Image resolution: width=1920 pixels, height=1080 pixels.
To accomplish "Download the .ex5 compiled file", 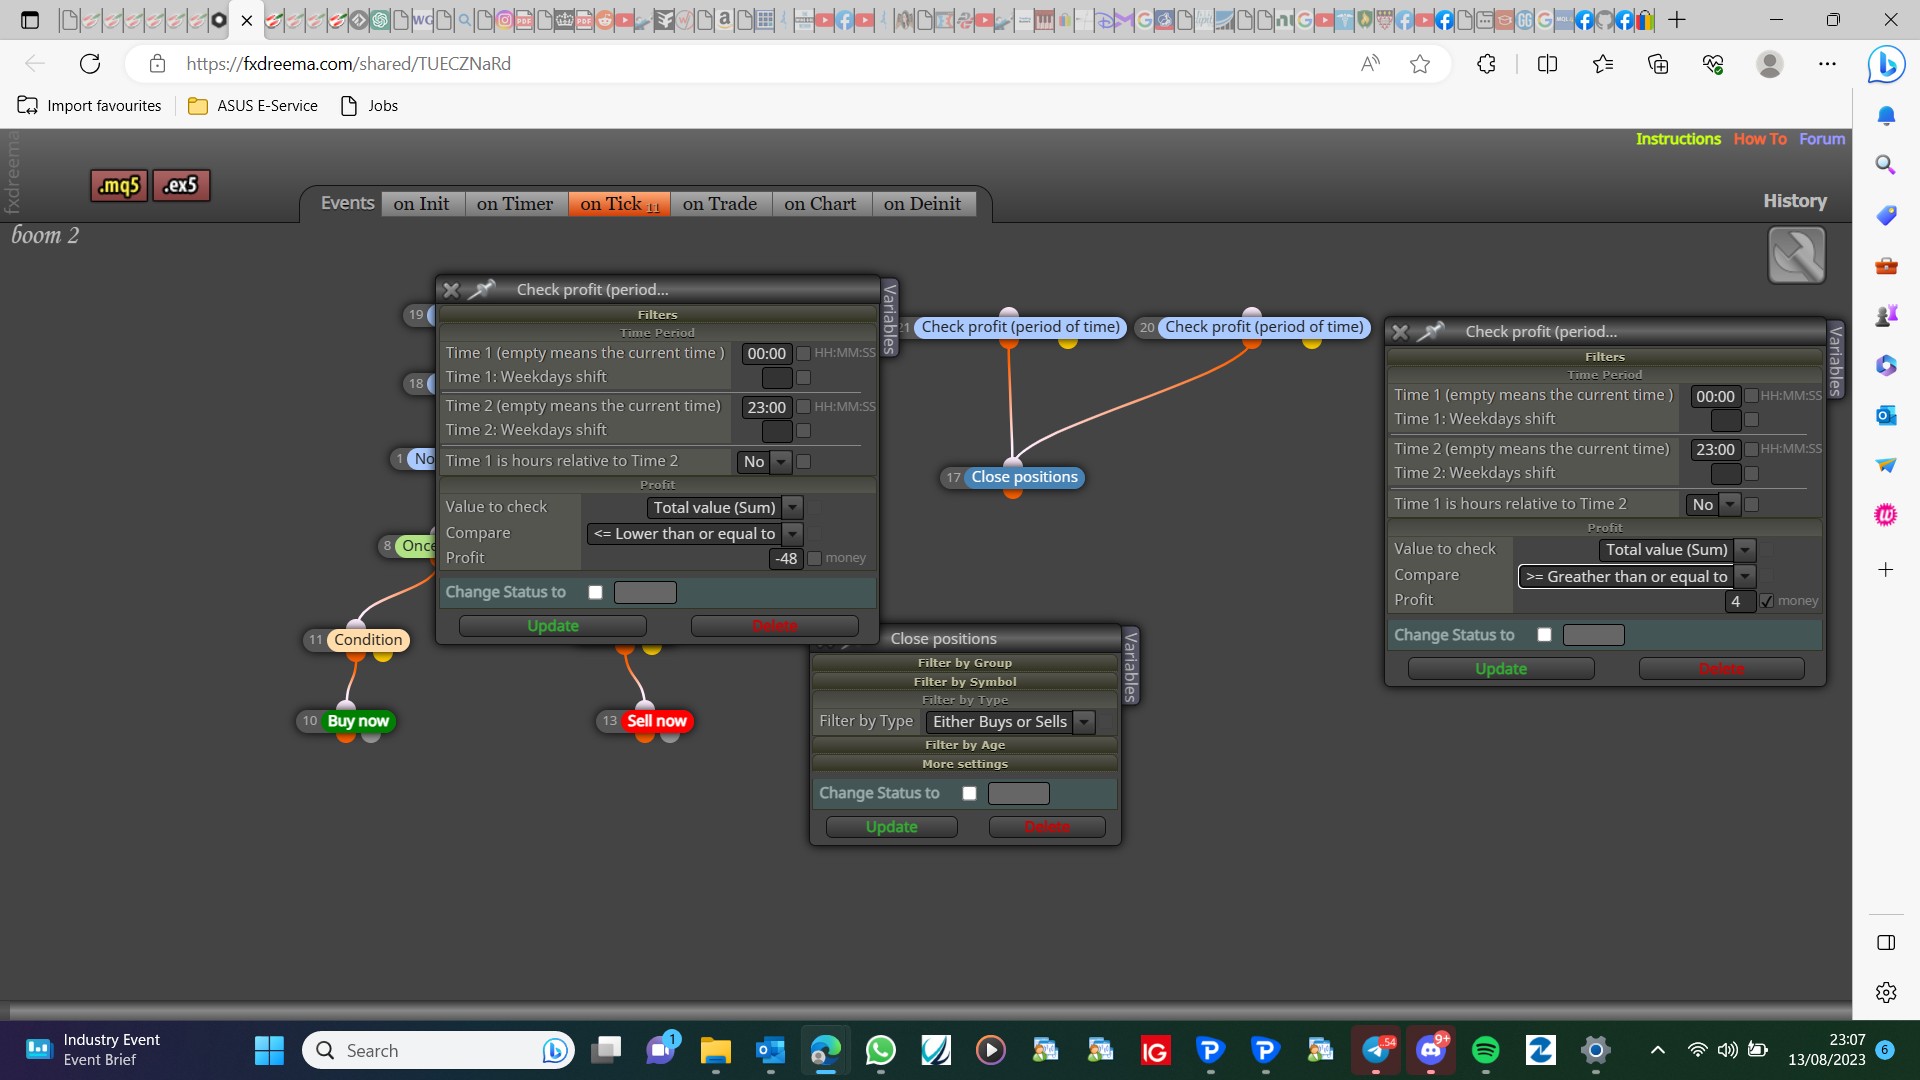I will click(x=181, y=186).
